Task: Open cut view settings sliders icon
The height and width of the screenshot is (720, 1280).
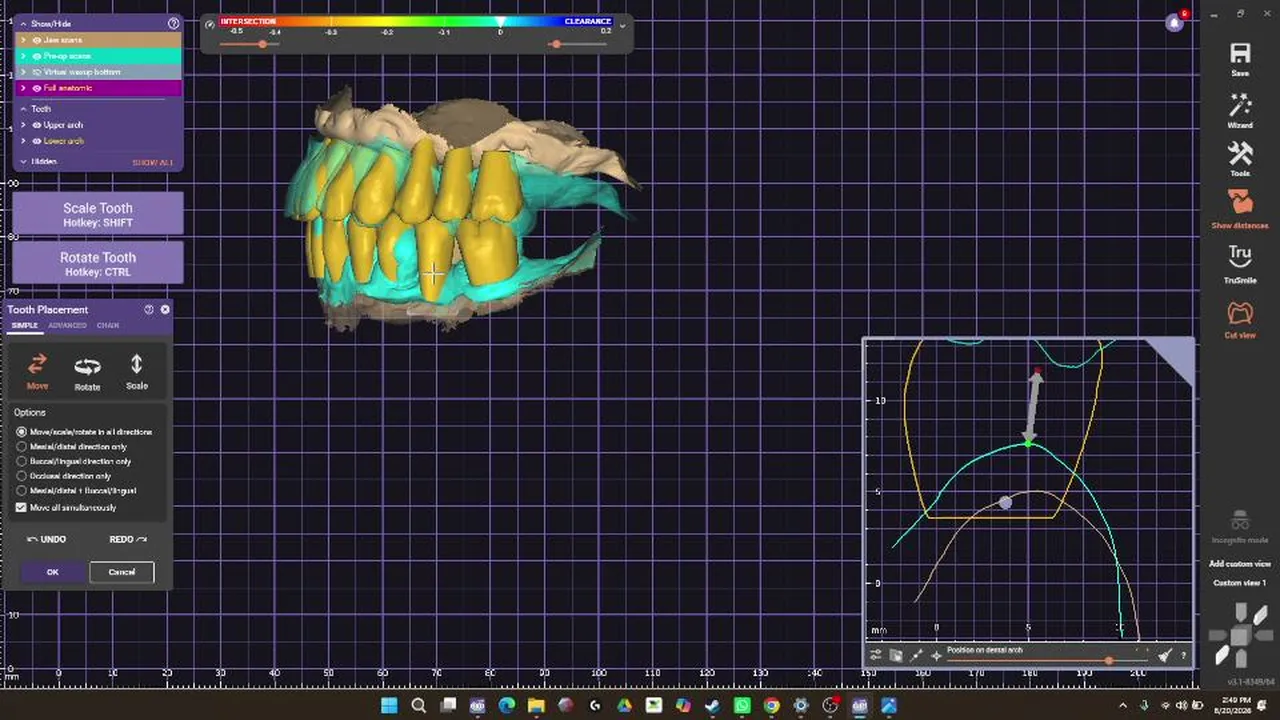Action: pyautogui.click(x=876, y=655)
